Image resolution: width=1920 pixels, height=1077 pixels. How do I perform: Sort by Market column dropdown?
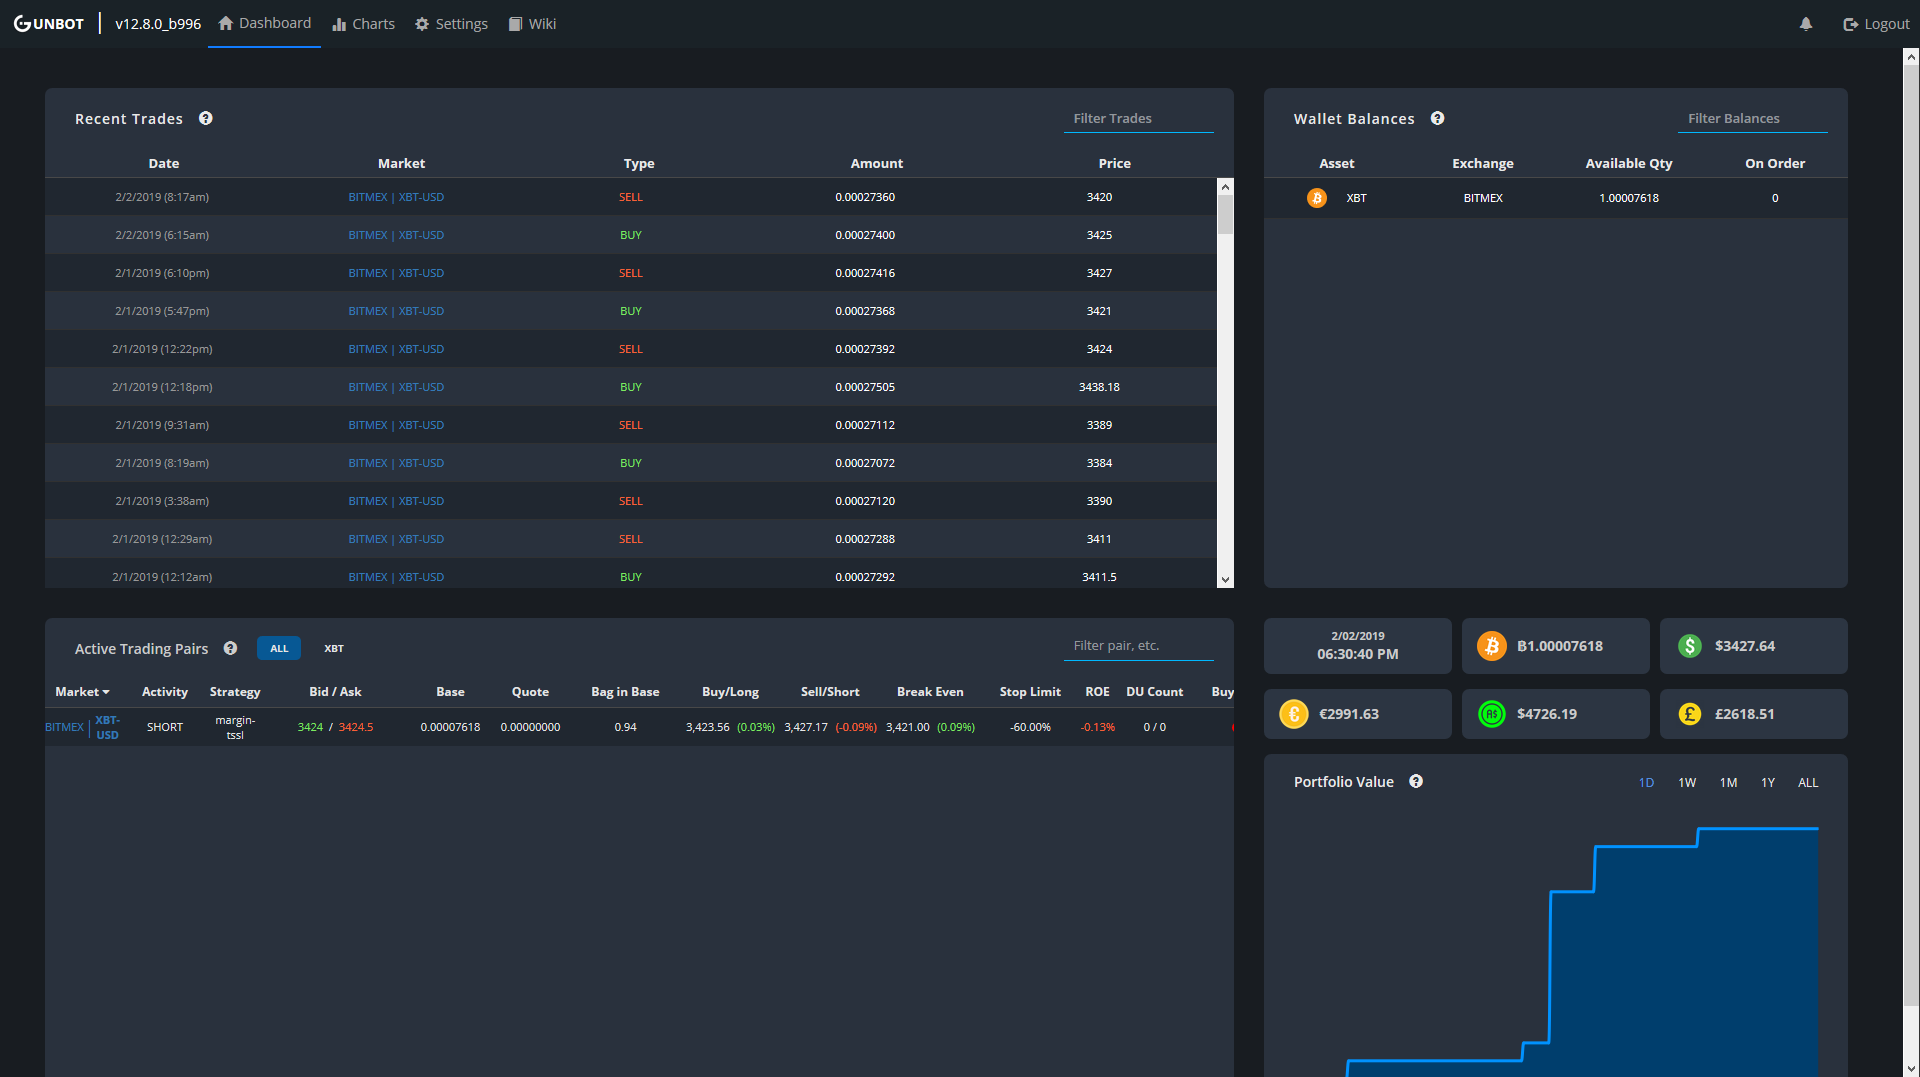[82, 692]
